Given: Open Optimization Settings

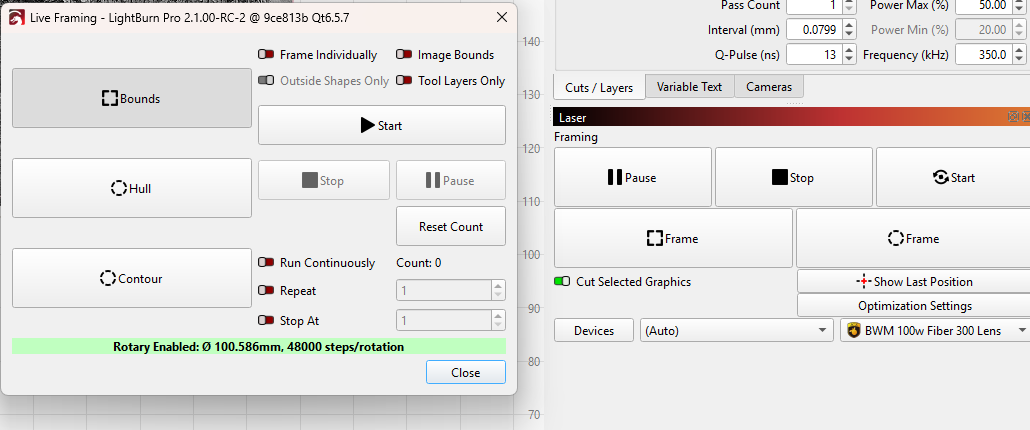Looking at the screenshot, I should (913, 306).
